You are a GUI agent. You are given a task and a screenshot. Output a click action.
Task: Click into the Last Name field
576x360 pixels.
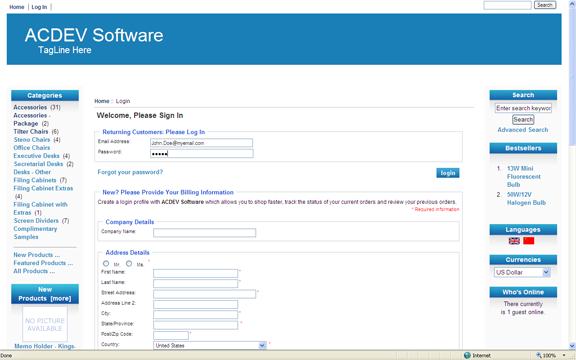(195, 284)
